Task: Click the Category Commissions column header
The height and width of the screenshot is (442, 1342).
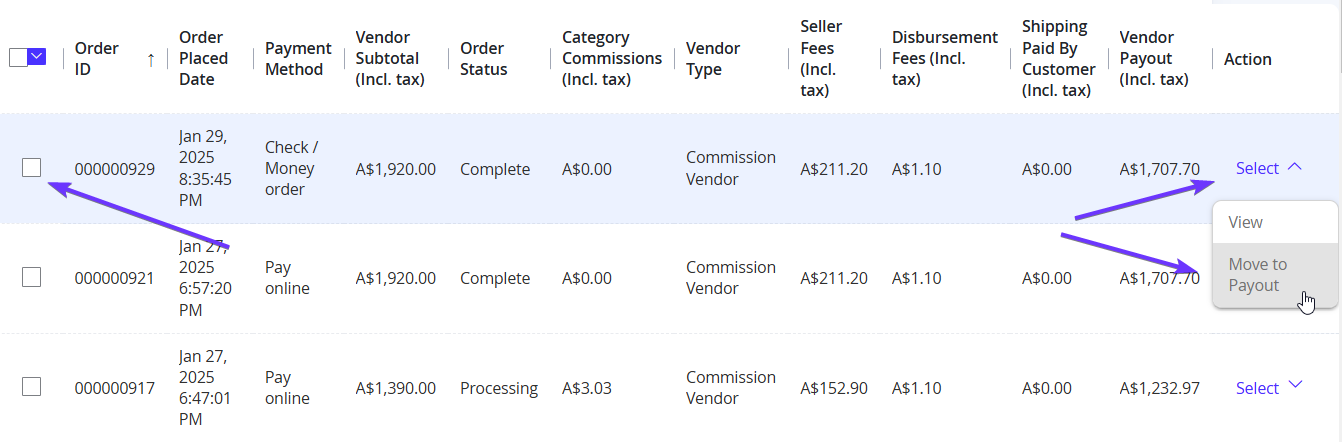Action: pos(611,58)
